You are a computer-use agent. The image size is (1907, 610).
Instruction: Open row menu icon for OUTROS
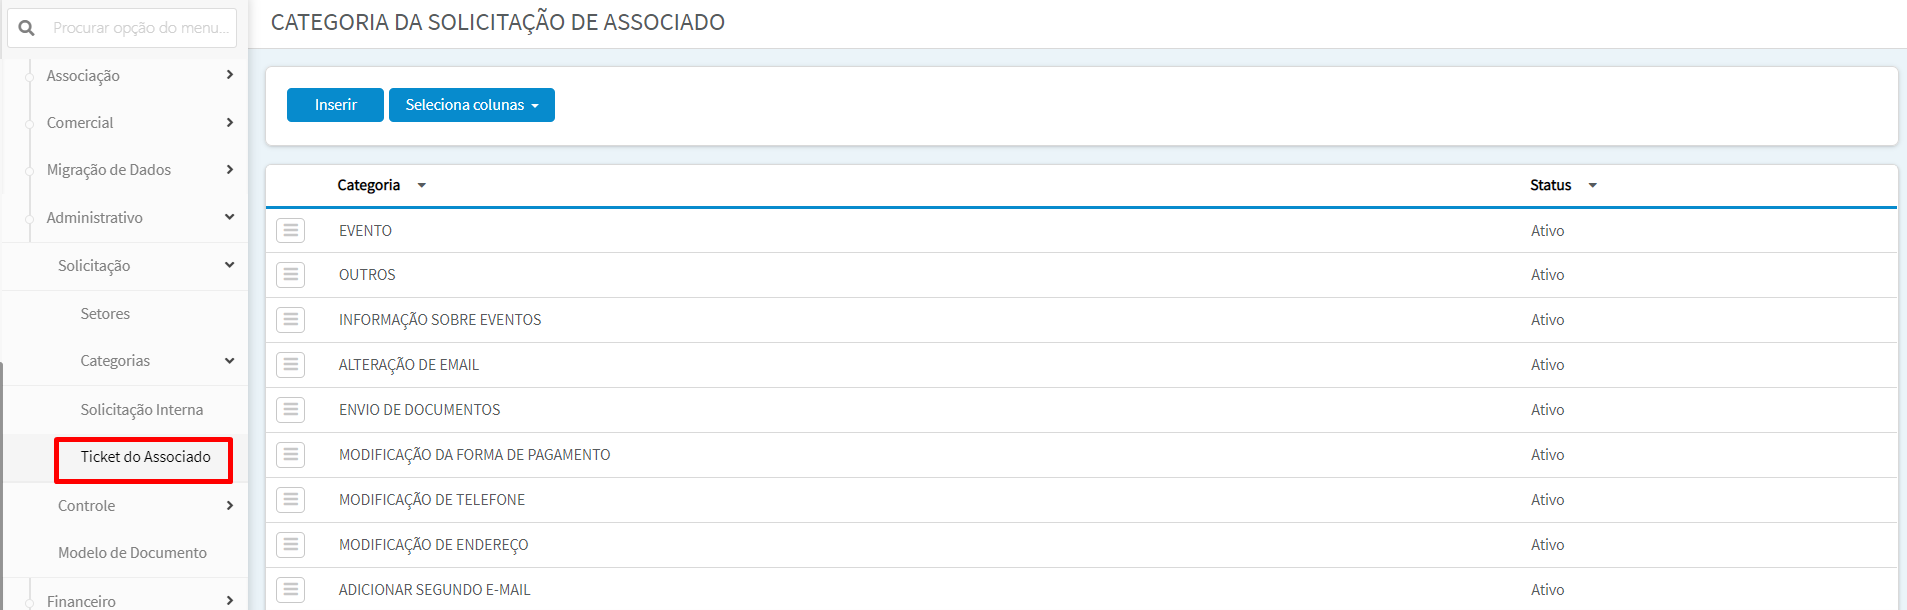tap(291, 274)
